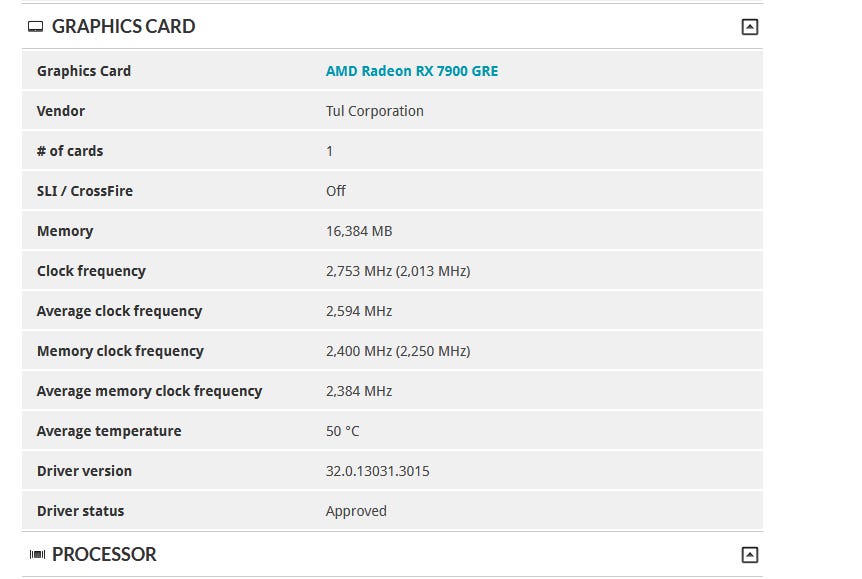Click the Graphics Card monitor icon
The width and height of the screenshot is (862, 579).
point(35,26)
